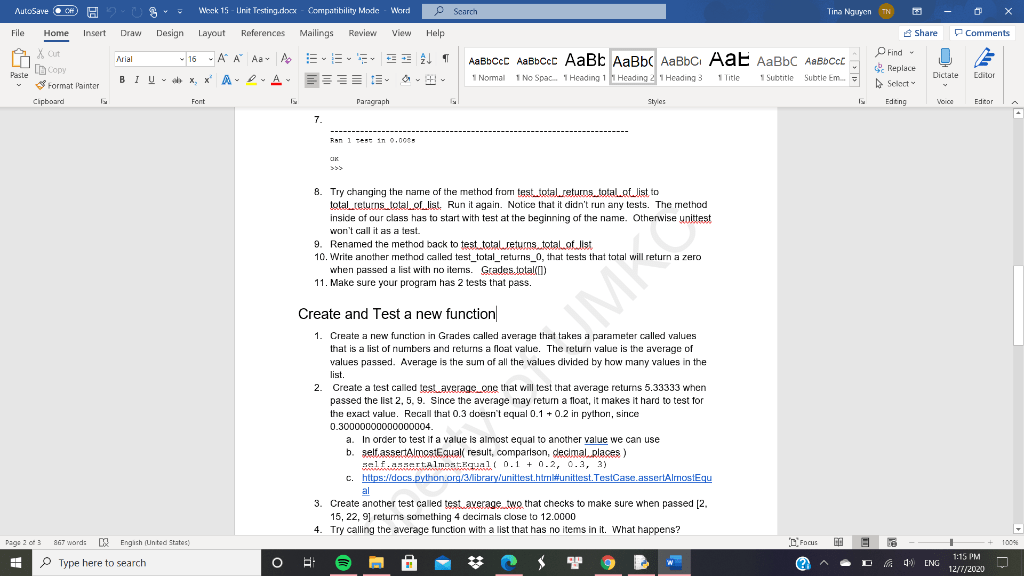Click the Cut scissors command
This screenshot has width=1024, height=576.
(48, 54)
